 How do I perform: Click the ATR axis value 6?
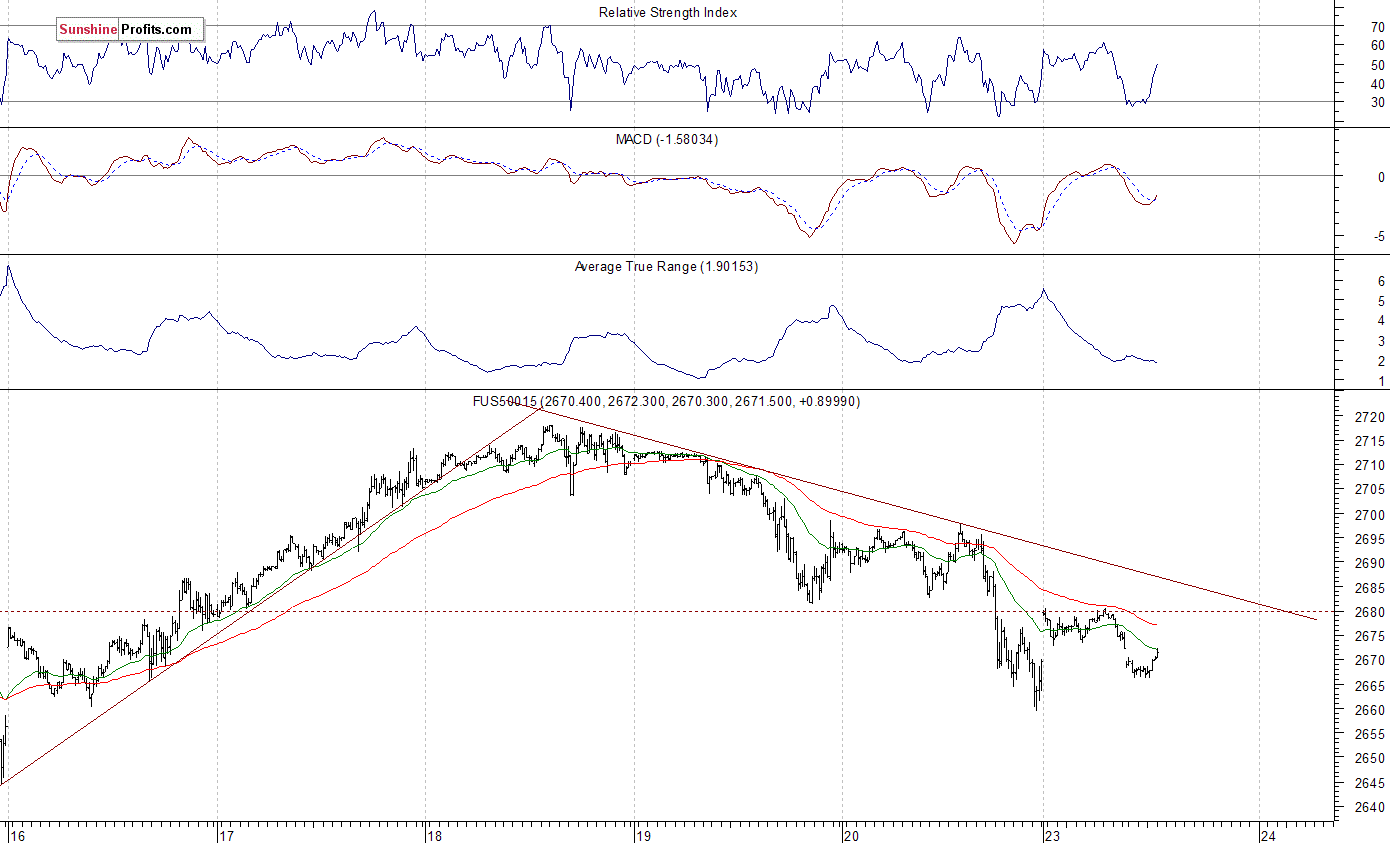1381,282
